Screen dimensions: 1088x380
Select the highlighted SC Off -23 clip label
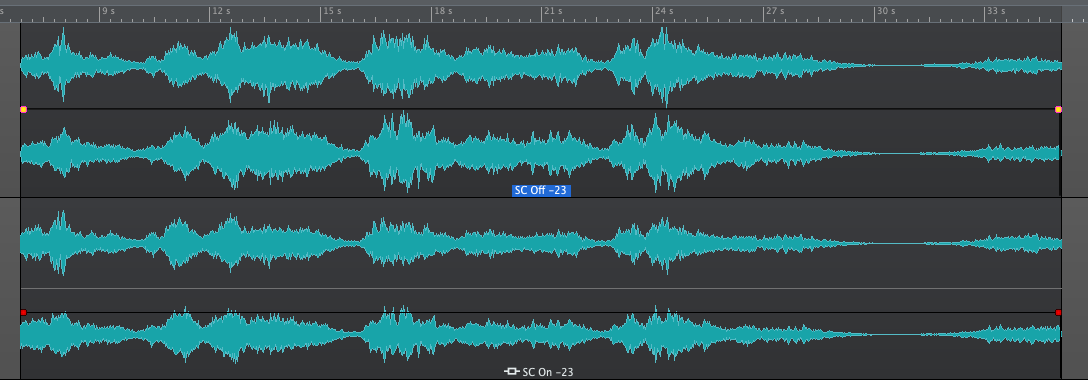(x=541, y=191)
